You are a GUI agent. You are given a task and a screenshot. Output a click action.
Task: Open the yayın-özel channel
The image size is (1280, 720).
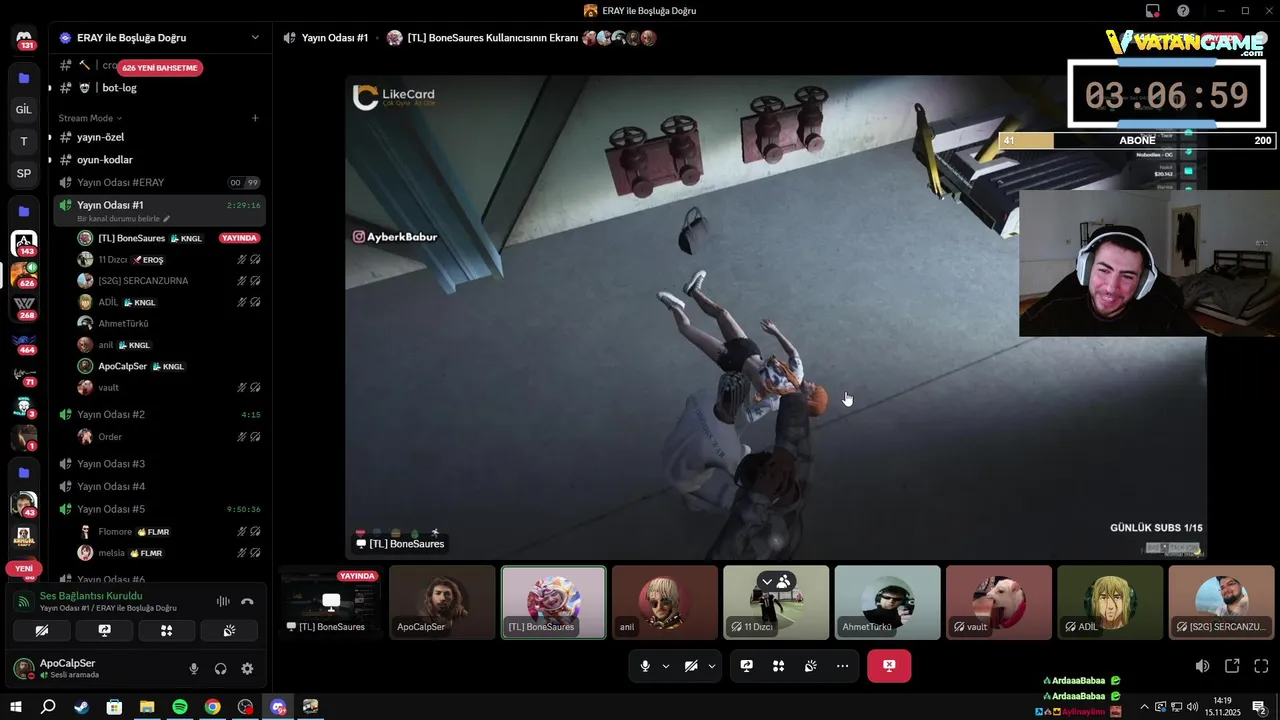click(x=160, y=137)
